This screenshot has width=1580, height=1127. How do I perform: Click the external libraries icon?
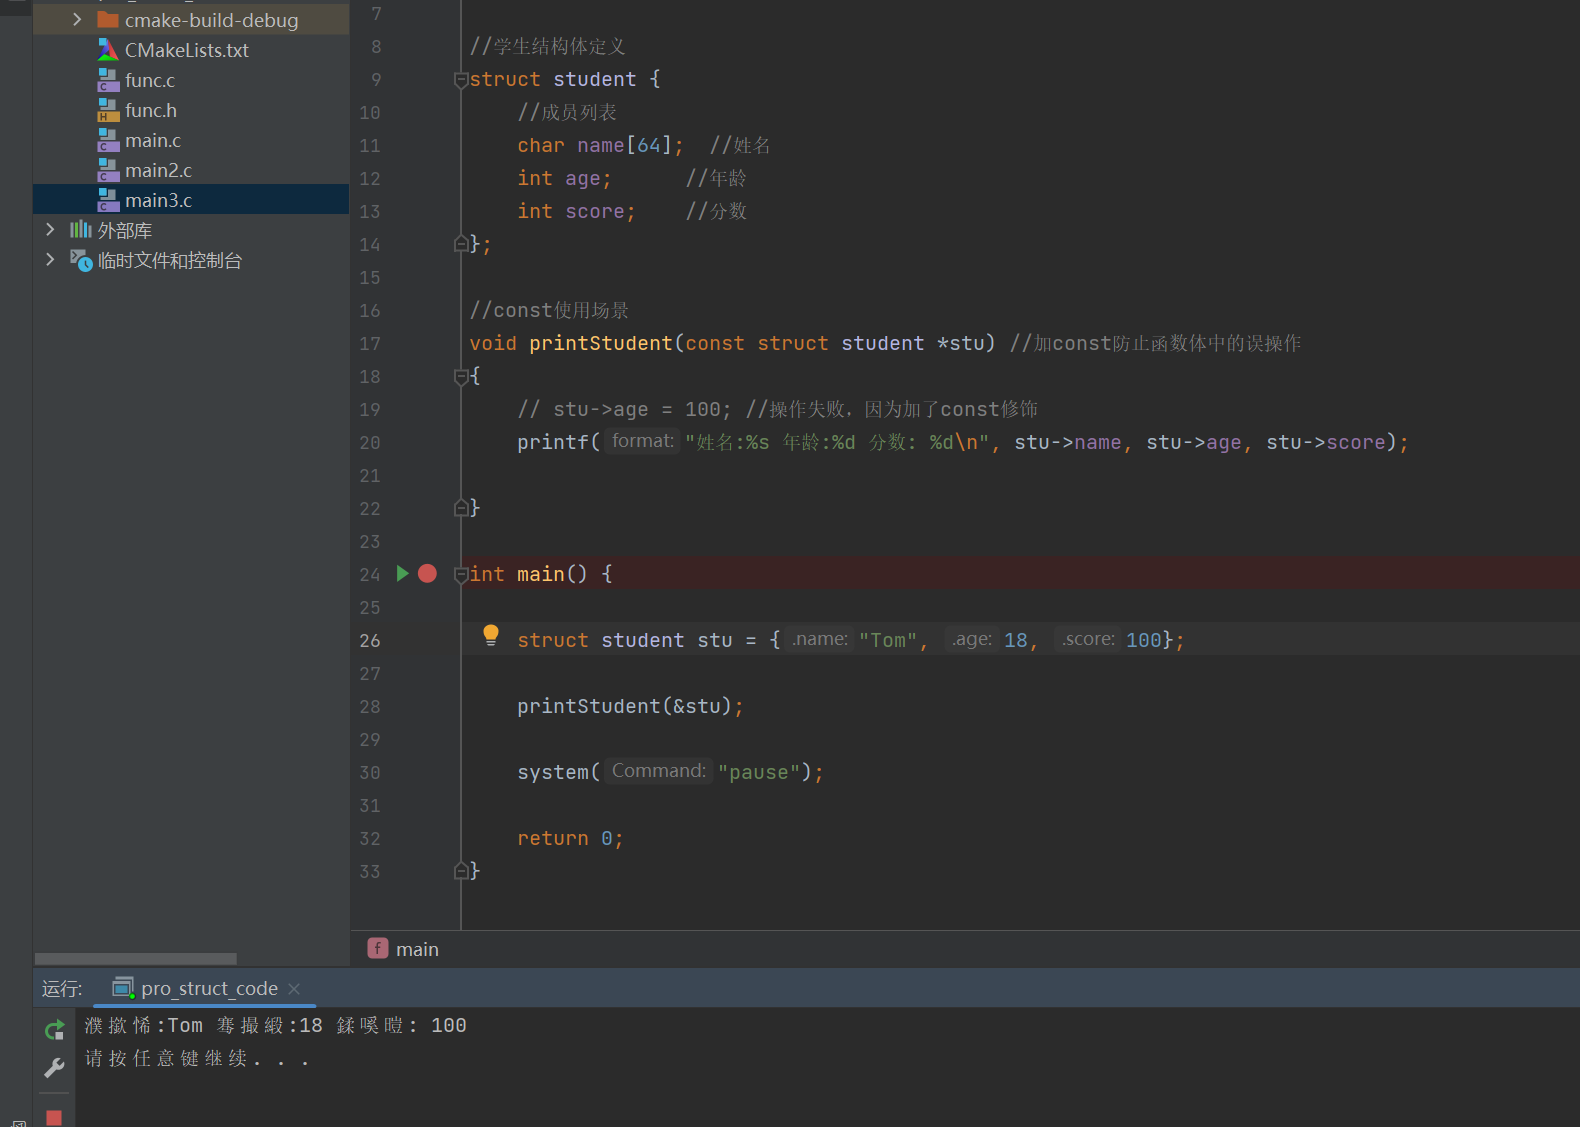click(x=81, y=230)
